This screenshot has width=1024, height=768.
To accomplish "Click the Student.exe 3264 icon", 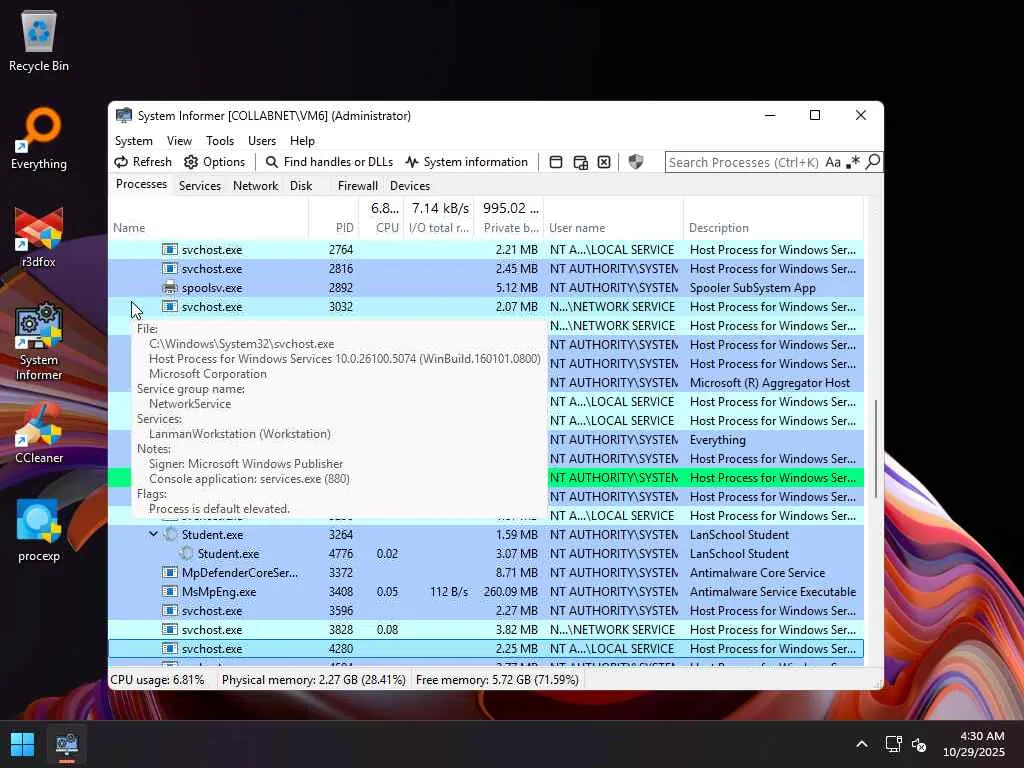I will click(170, 534).
